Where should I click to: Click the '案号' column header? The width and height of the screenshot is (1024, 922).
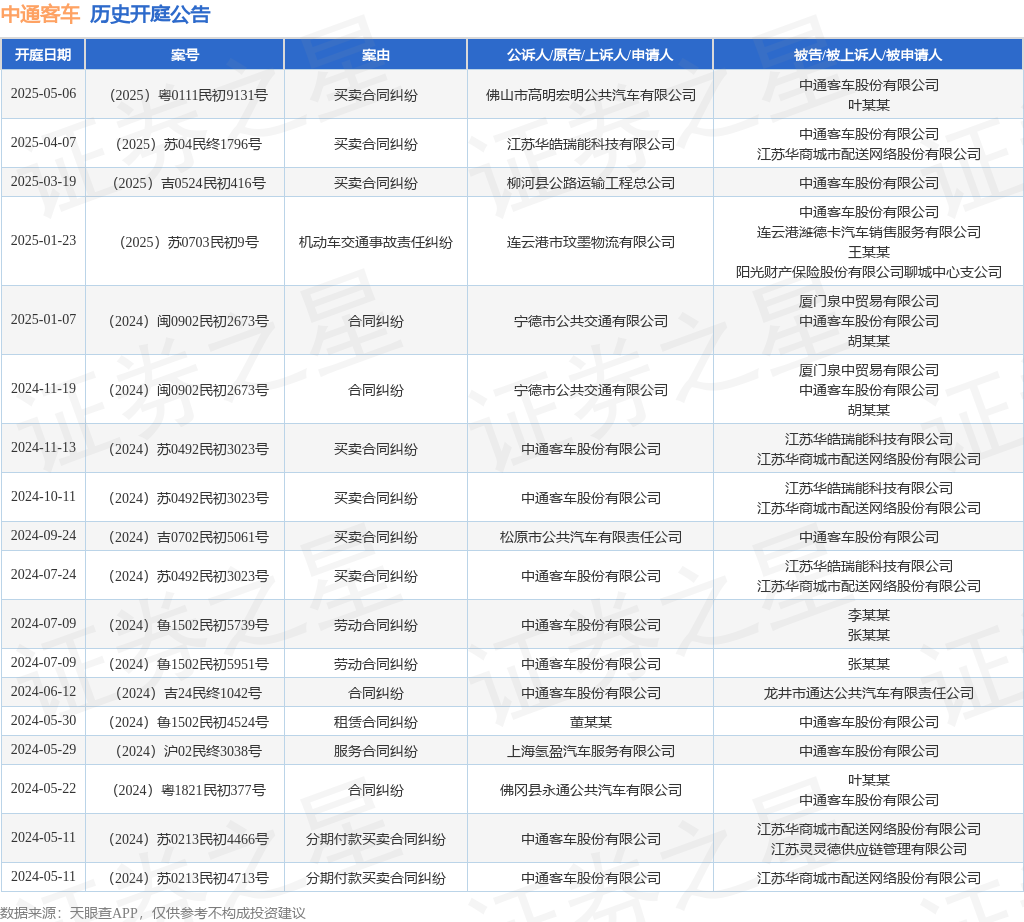[x=185, y=55]
